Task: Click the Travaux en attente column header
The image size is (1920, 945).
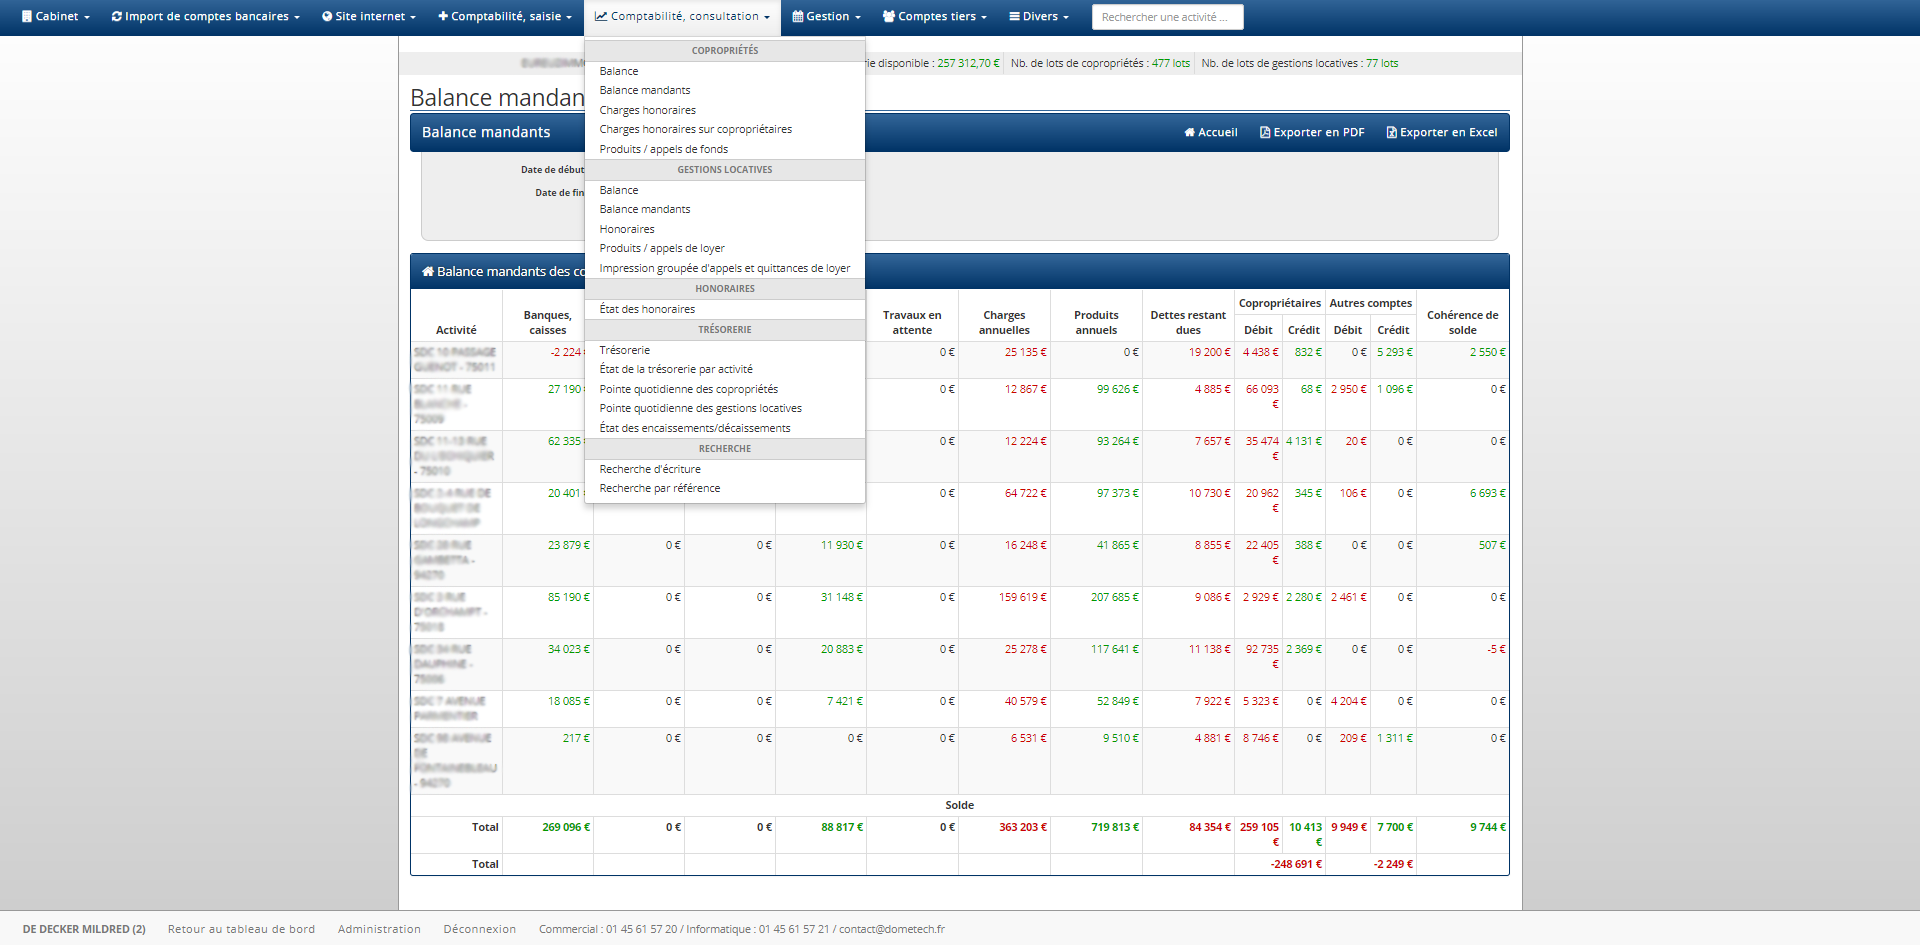Action: 912,322
